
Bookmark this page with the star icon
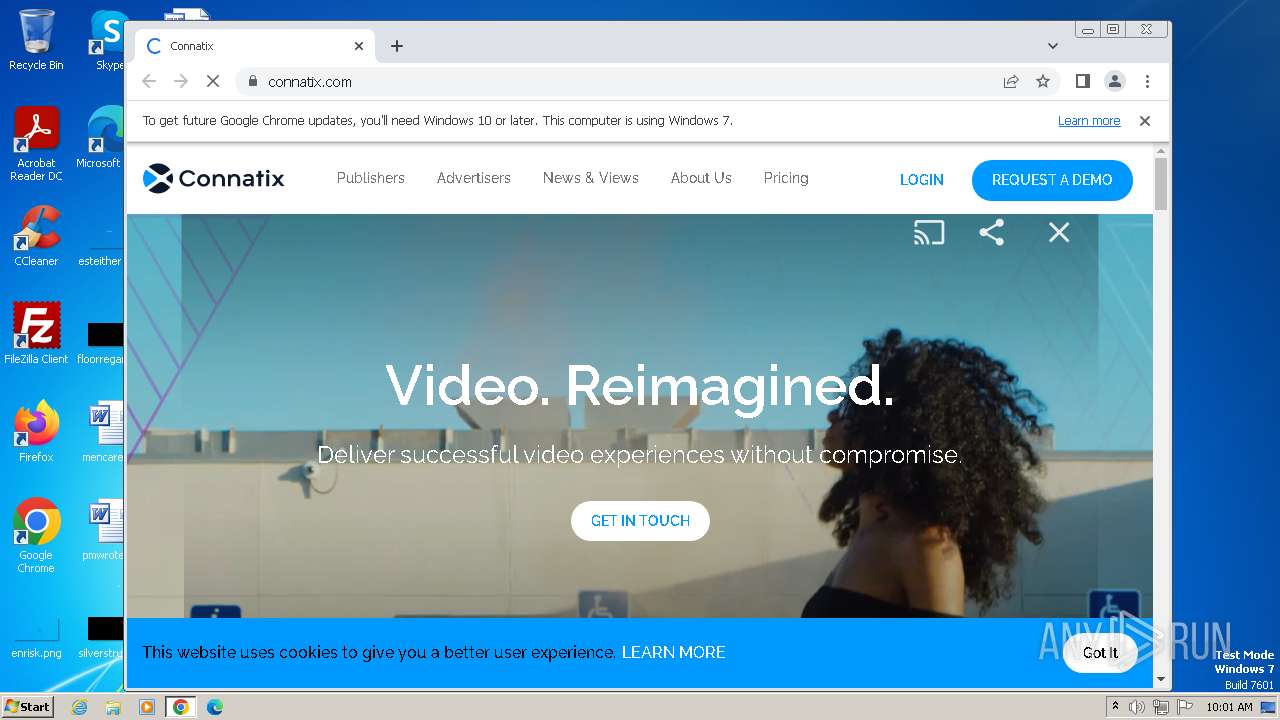click(x=1043, y=82)
